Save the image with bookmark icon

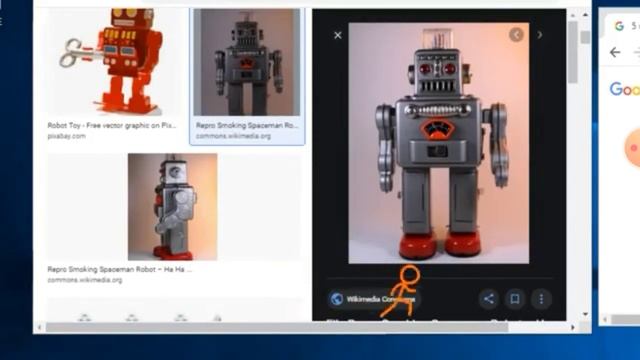[515, 299]
